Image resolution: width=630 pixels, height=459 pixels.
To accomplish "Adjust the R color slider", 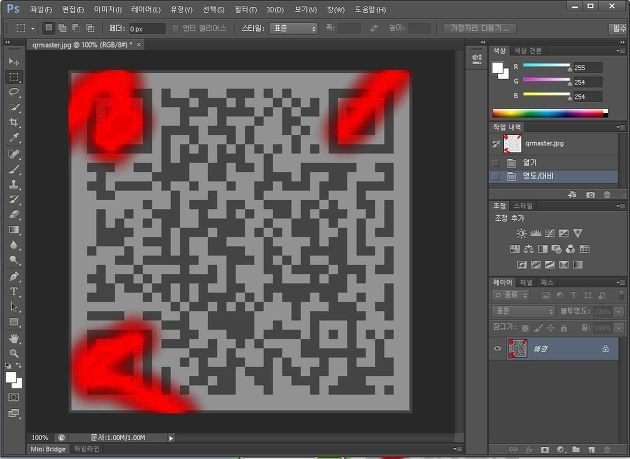I will pyautogui.click(x=546, y=66).
